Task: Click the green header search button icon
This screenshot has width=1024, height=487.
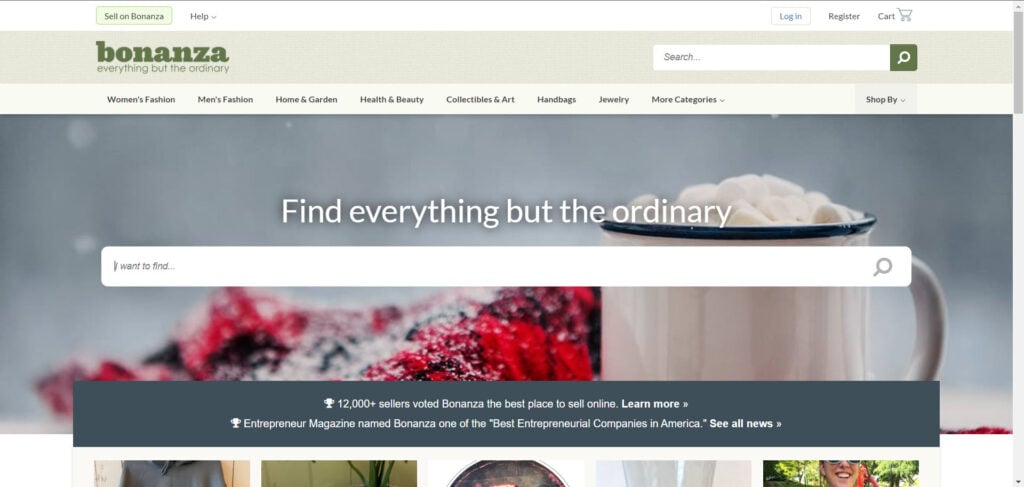Action: click(x=903, y=57)
